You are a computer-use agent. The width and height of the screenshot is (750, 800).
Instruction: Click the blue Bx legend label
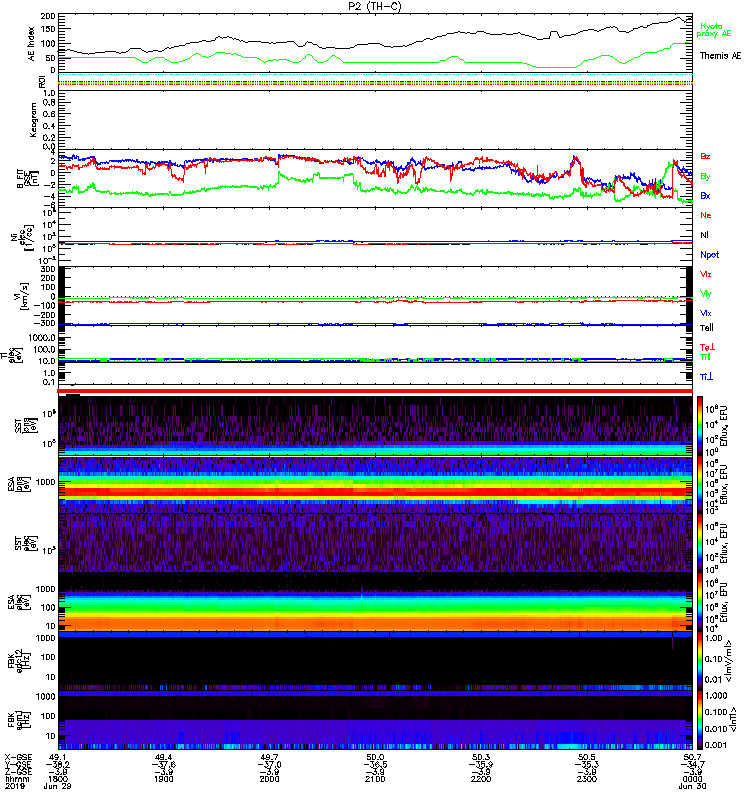[705, 195]
